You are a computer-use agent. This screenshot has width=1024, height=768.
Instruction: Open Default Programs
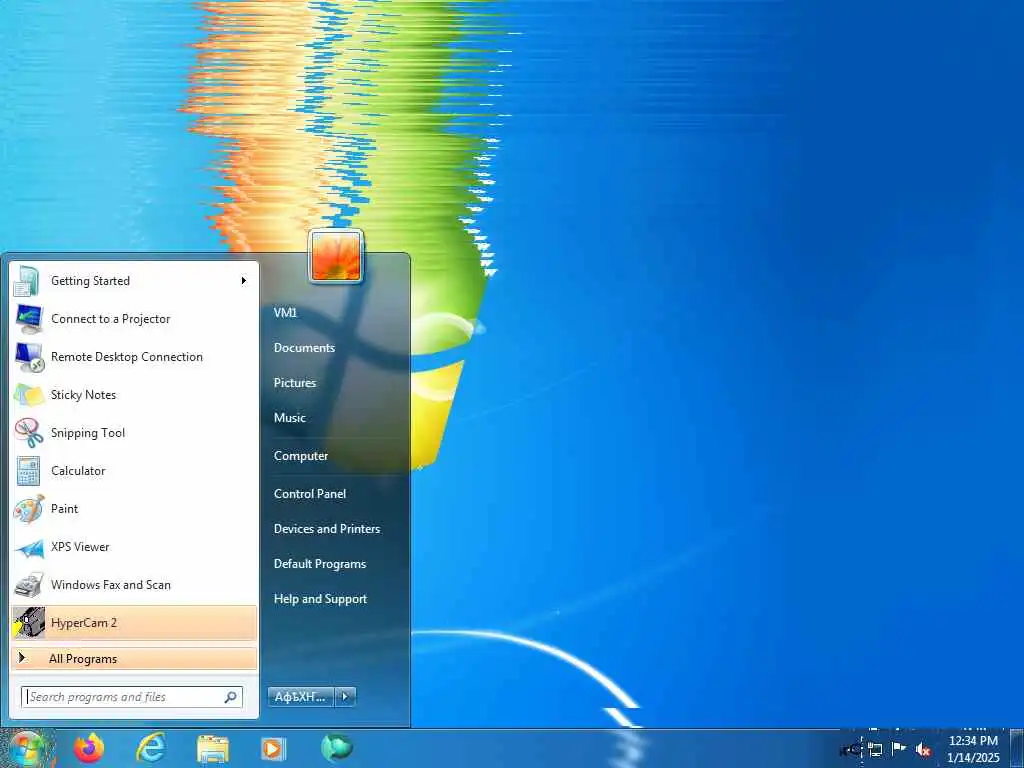pyautogui.click(x=319, y=564)
